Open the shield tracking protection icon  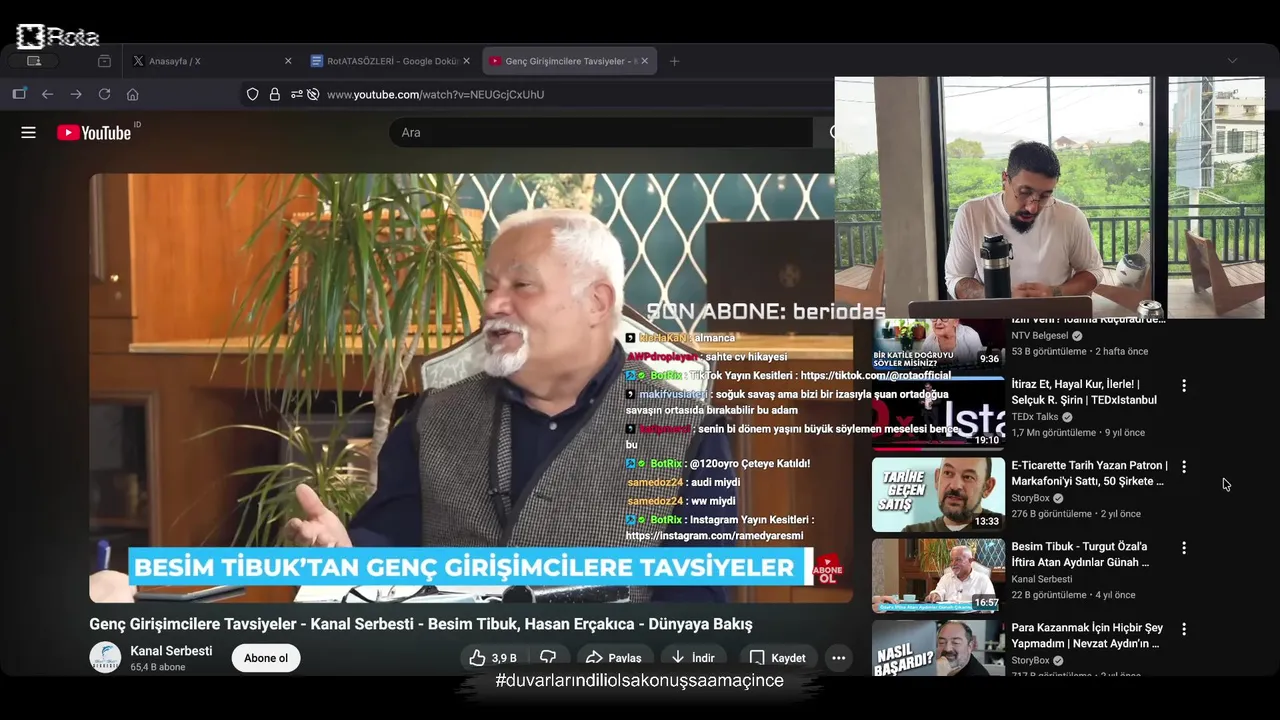(252, 94)
